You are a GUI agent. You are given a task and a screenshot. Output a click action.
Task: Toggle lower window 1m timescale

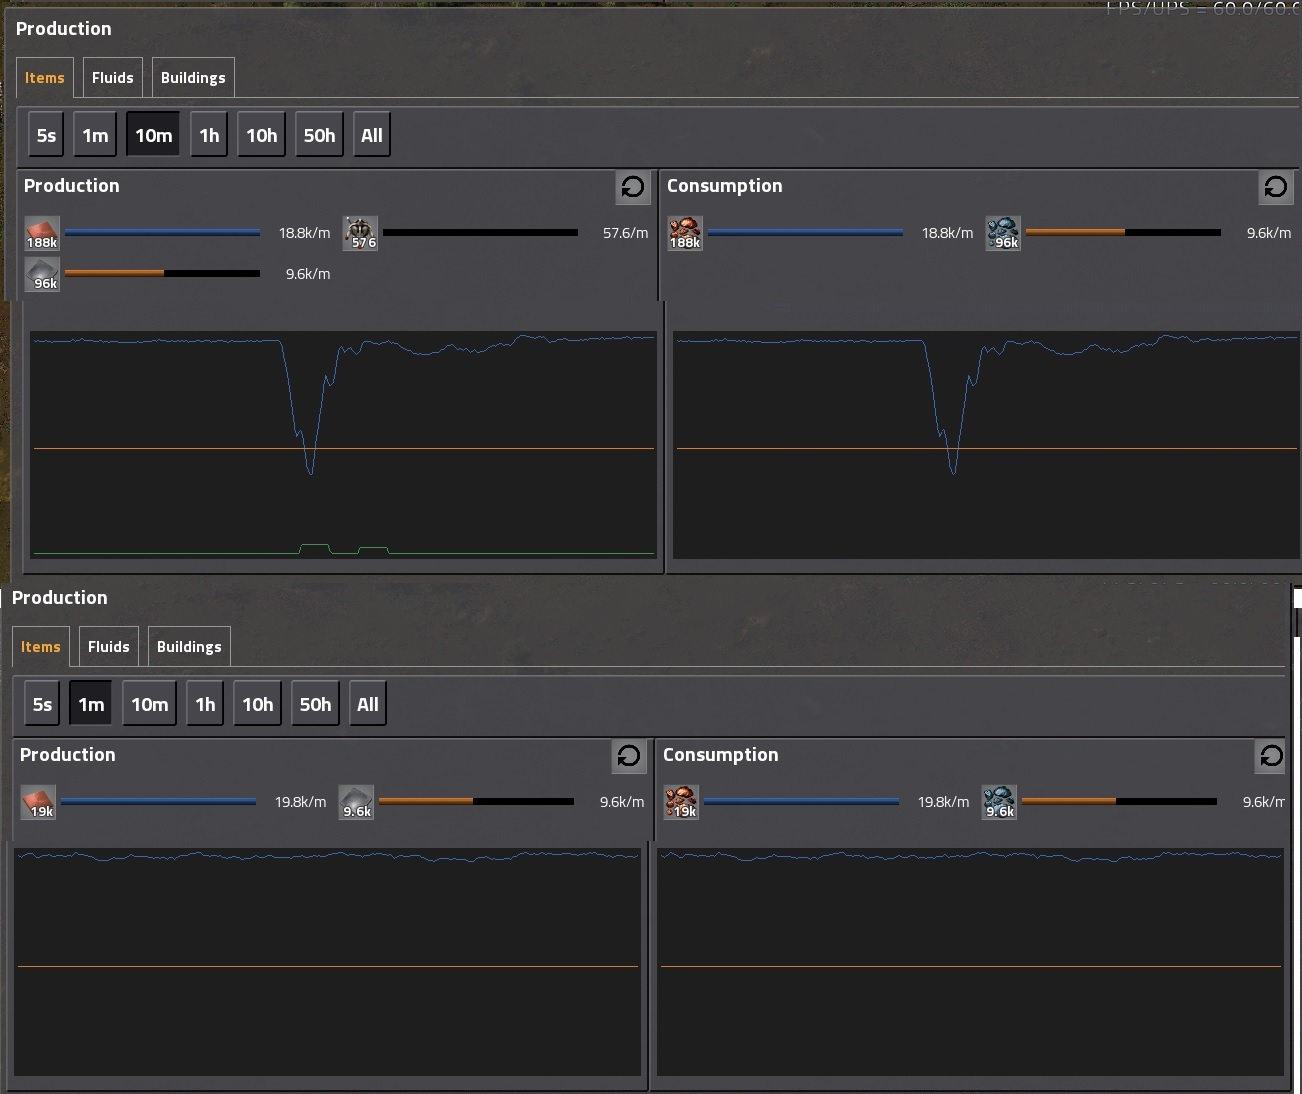coord(91,704)
